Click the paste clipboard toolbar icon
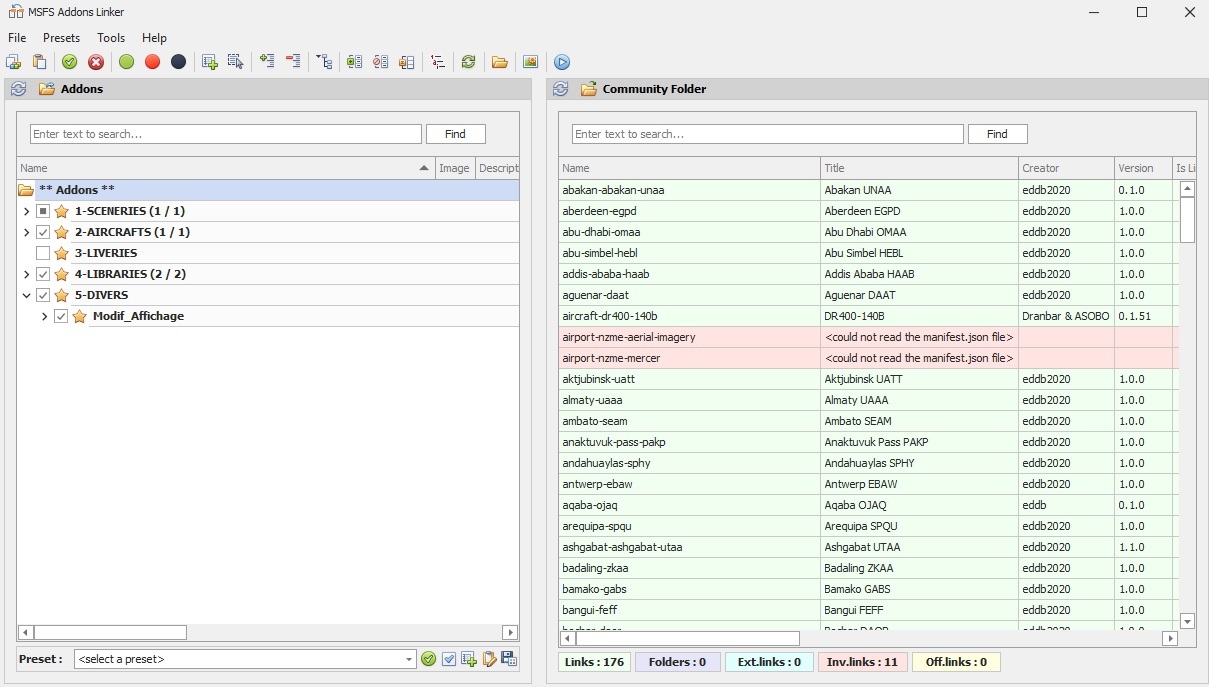 click(40, 62)
